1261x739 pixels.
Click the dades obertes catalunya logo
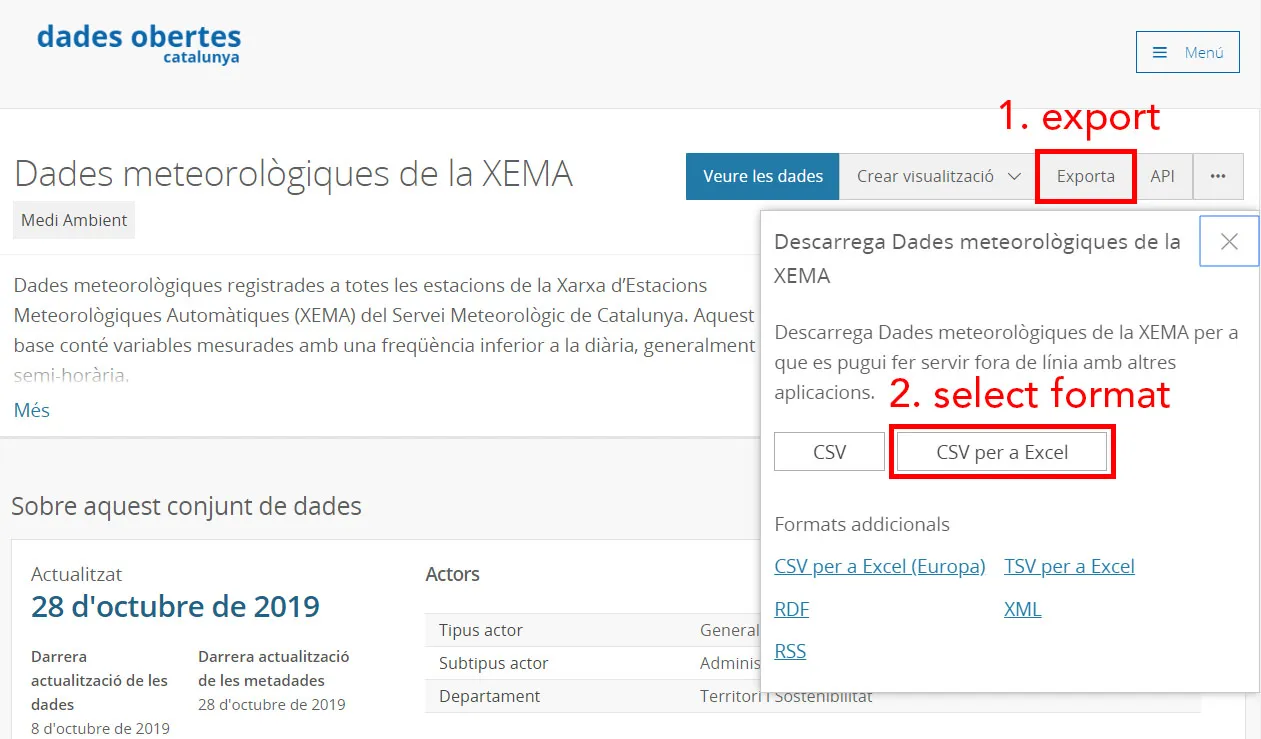pos(139,43)
